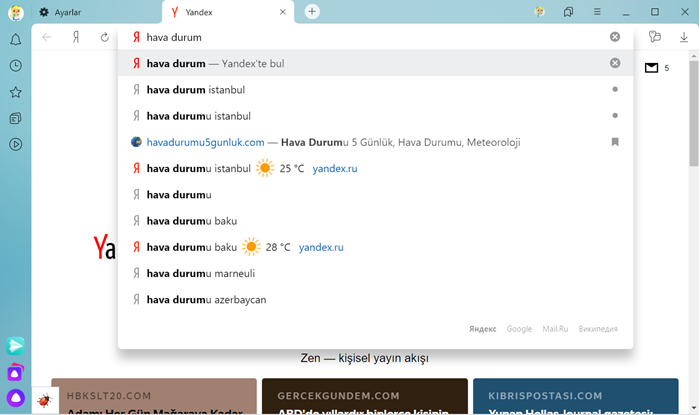Select the plain 'hava durumu' suggestion
The height and width of the screenshot is (415, 700).
375,195
